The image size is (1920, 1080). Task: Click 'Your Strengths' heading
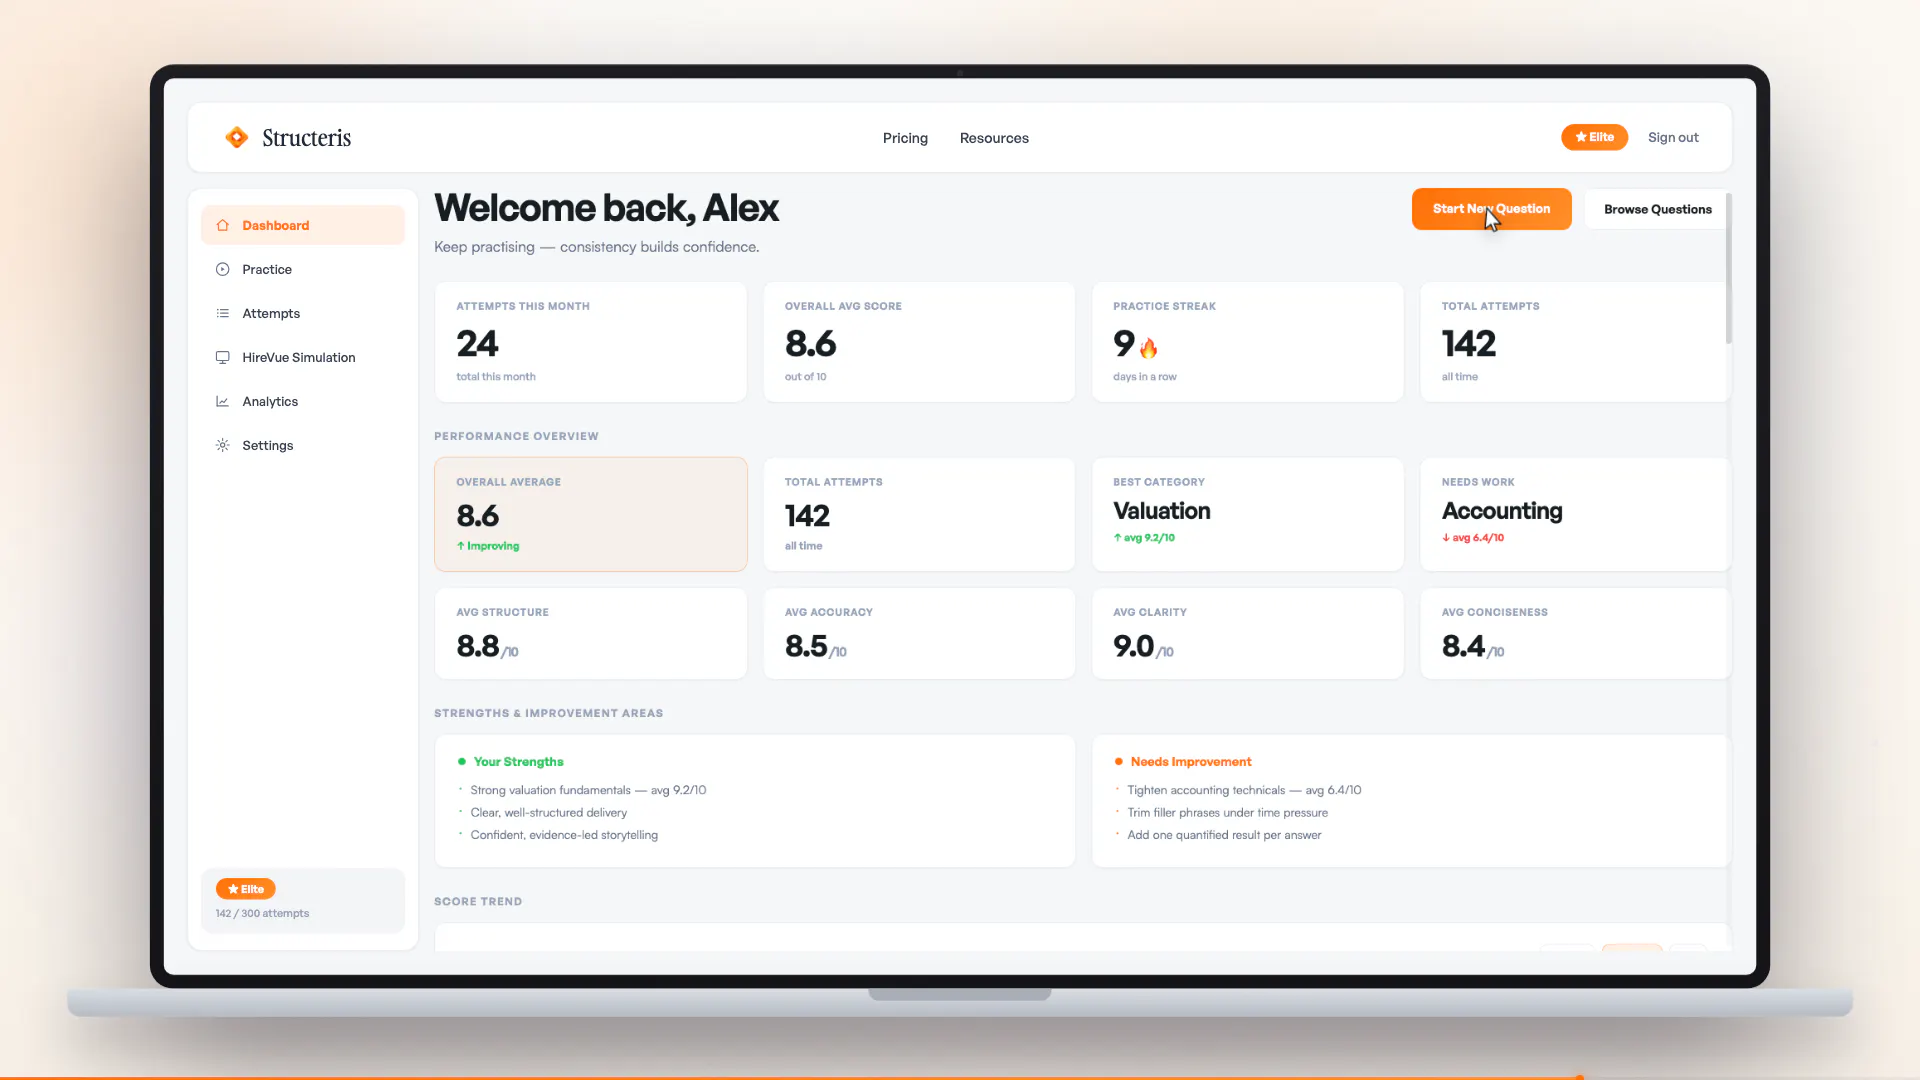pos(518,762)
